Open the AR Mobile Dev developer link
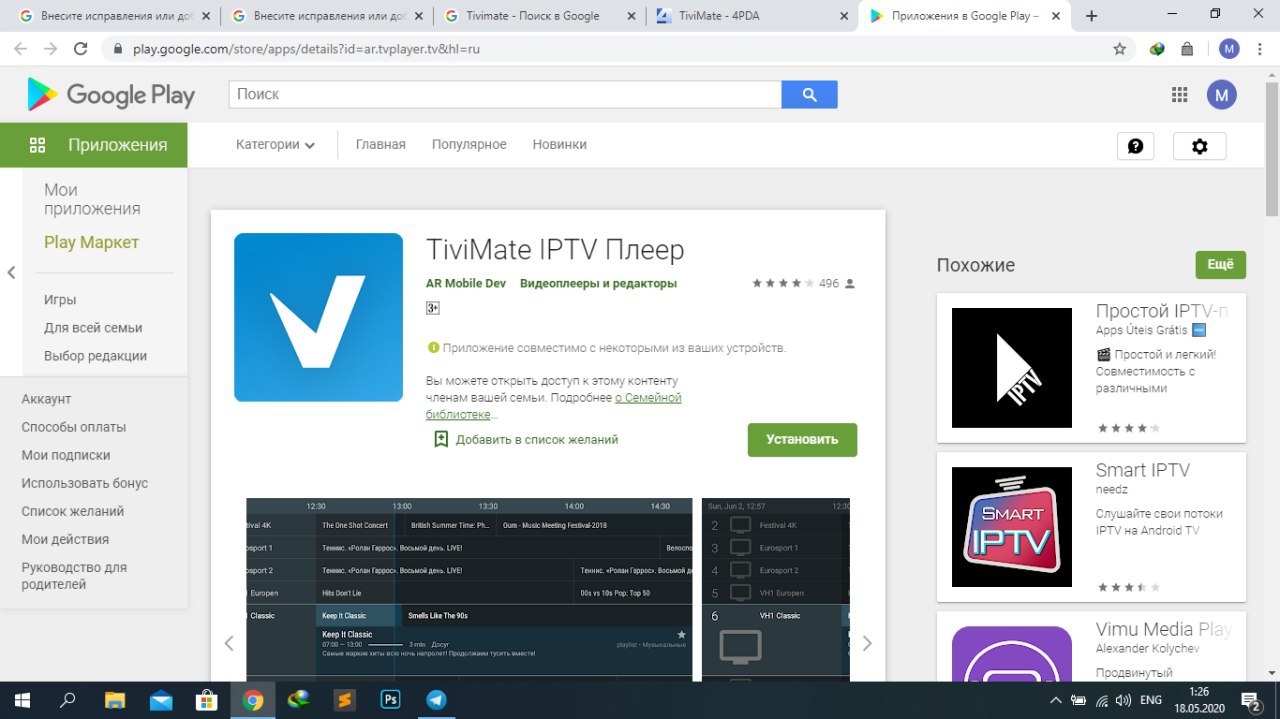Screen dimensions: 1280x719 (x=466, y=284)
